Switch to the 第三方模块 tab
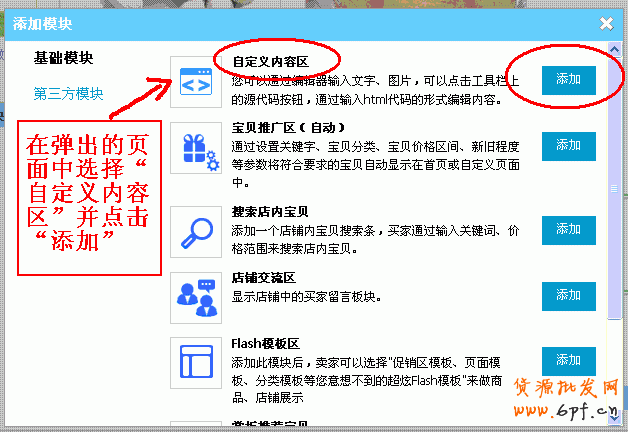 68,94
